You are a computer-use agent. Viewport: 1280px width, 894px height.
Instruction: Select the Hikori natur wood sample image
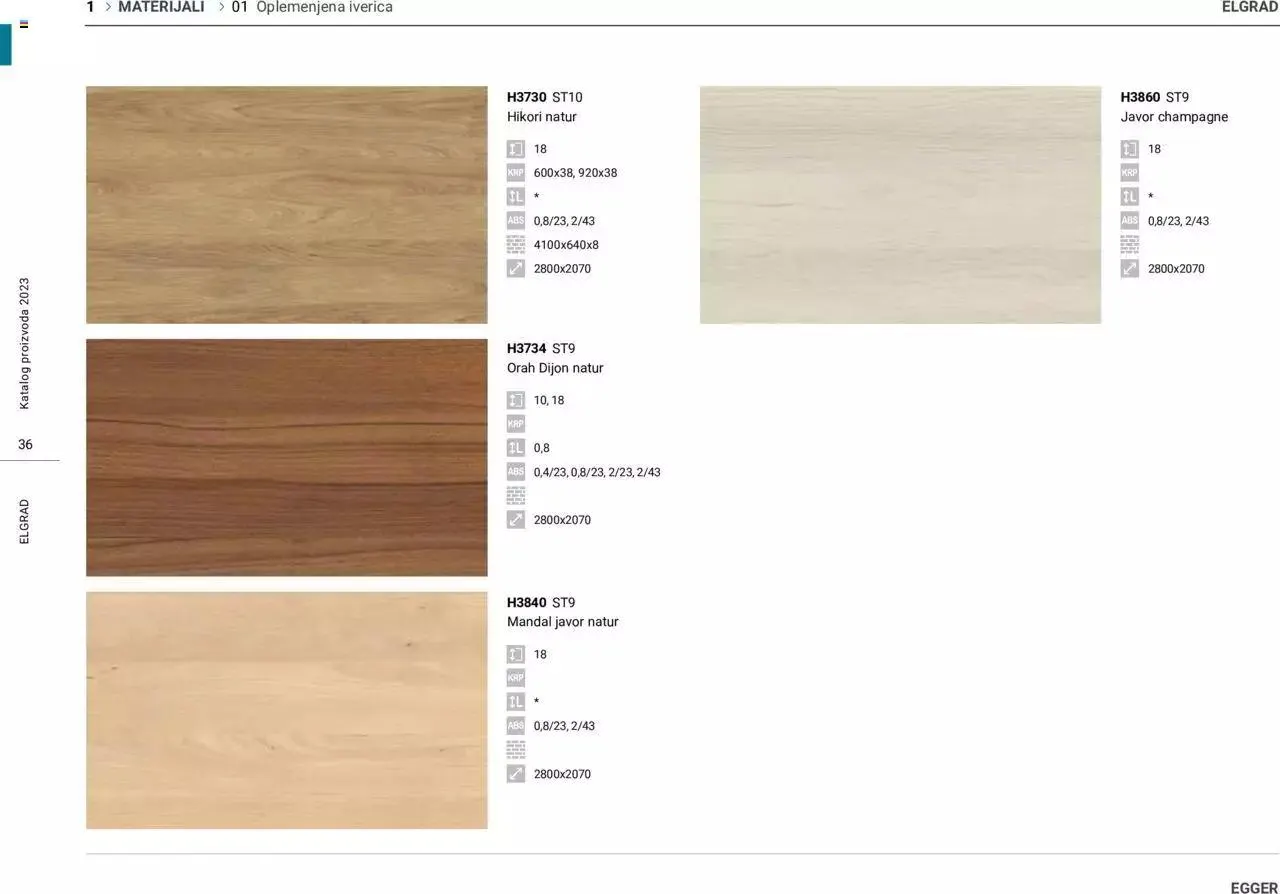pos(287,204)
